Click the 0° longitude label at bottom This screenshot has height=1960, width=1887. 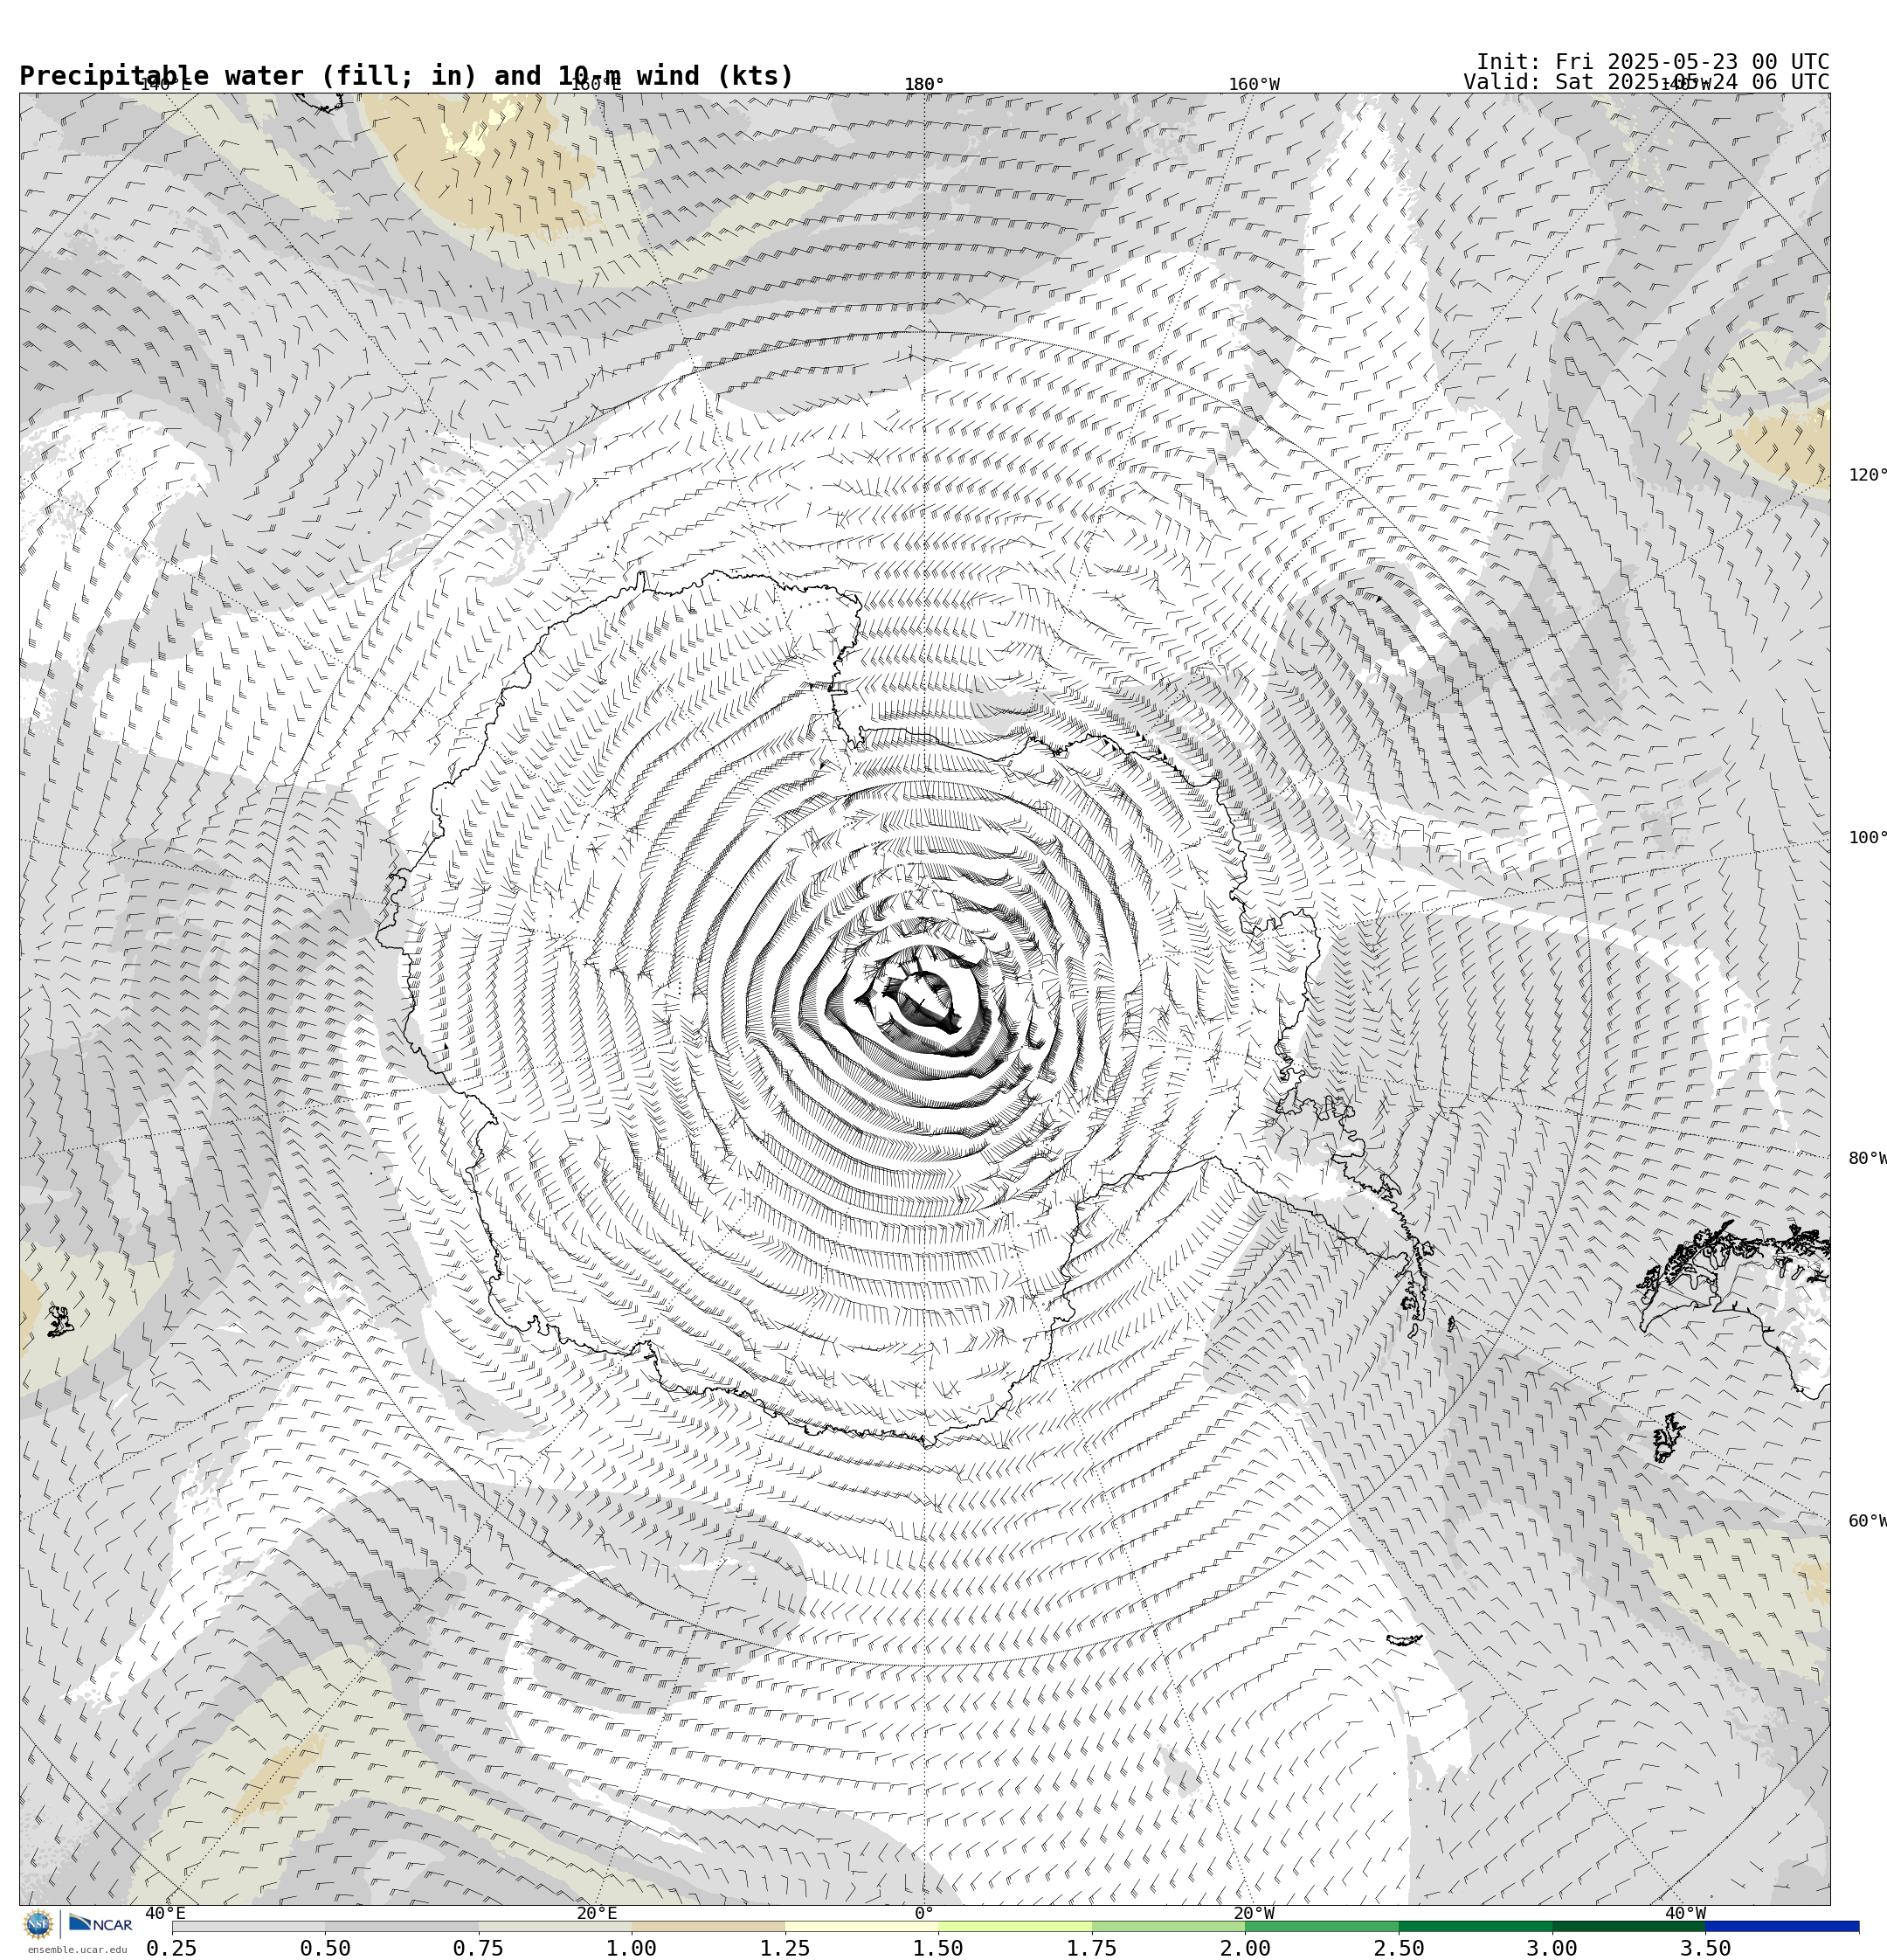tap(924, 1913)
